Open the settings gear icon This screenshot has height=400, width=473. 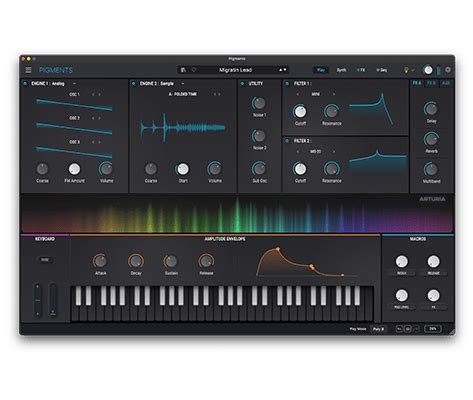448,70
